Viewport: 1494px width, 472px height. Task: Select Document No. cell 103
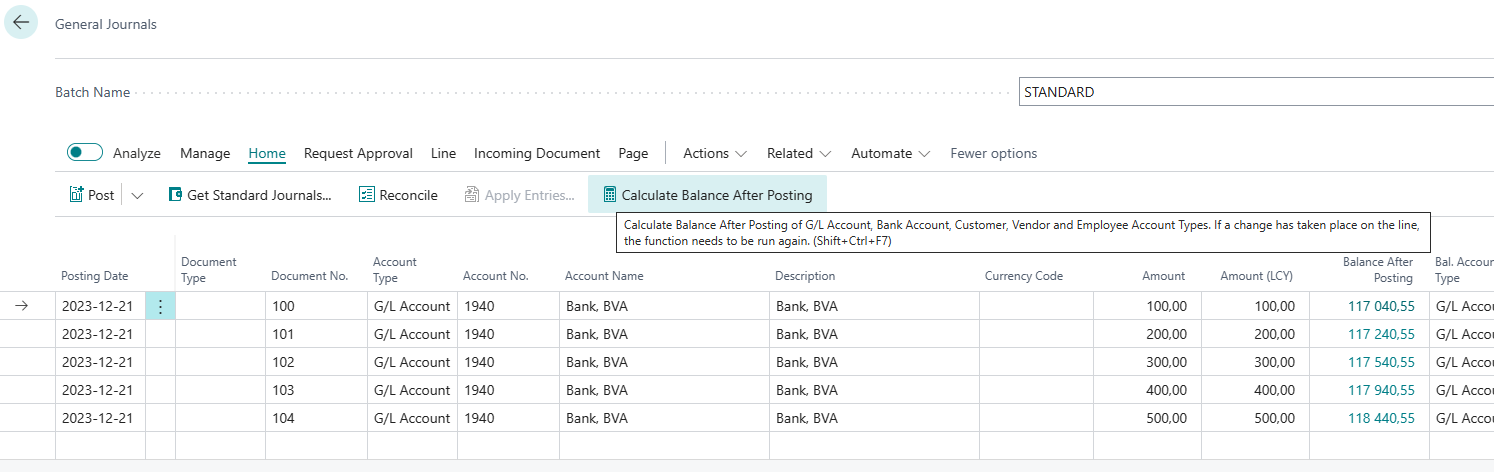[316, 390]
